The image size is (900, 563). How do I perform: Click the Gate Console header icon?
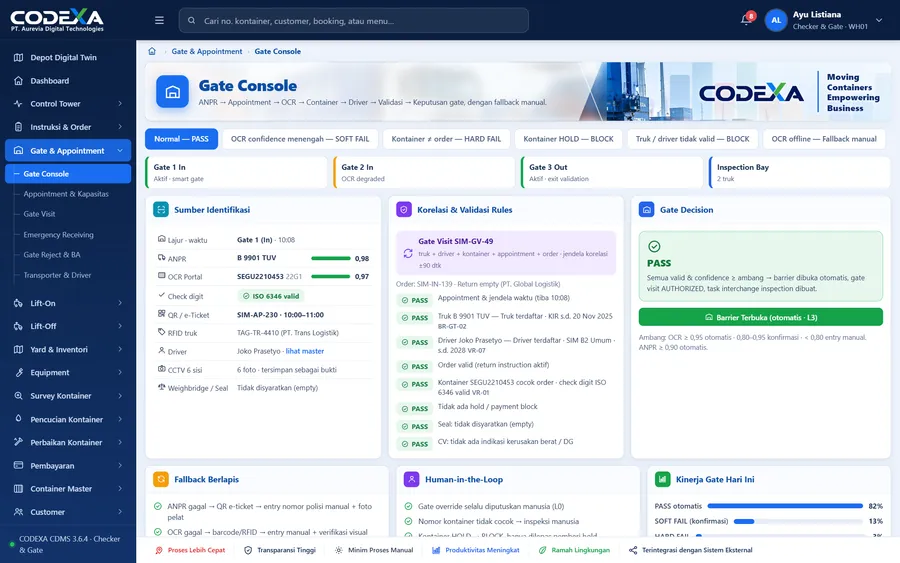[x=172, y=92]
